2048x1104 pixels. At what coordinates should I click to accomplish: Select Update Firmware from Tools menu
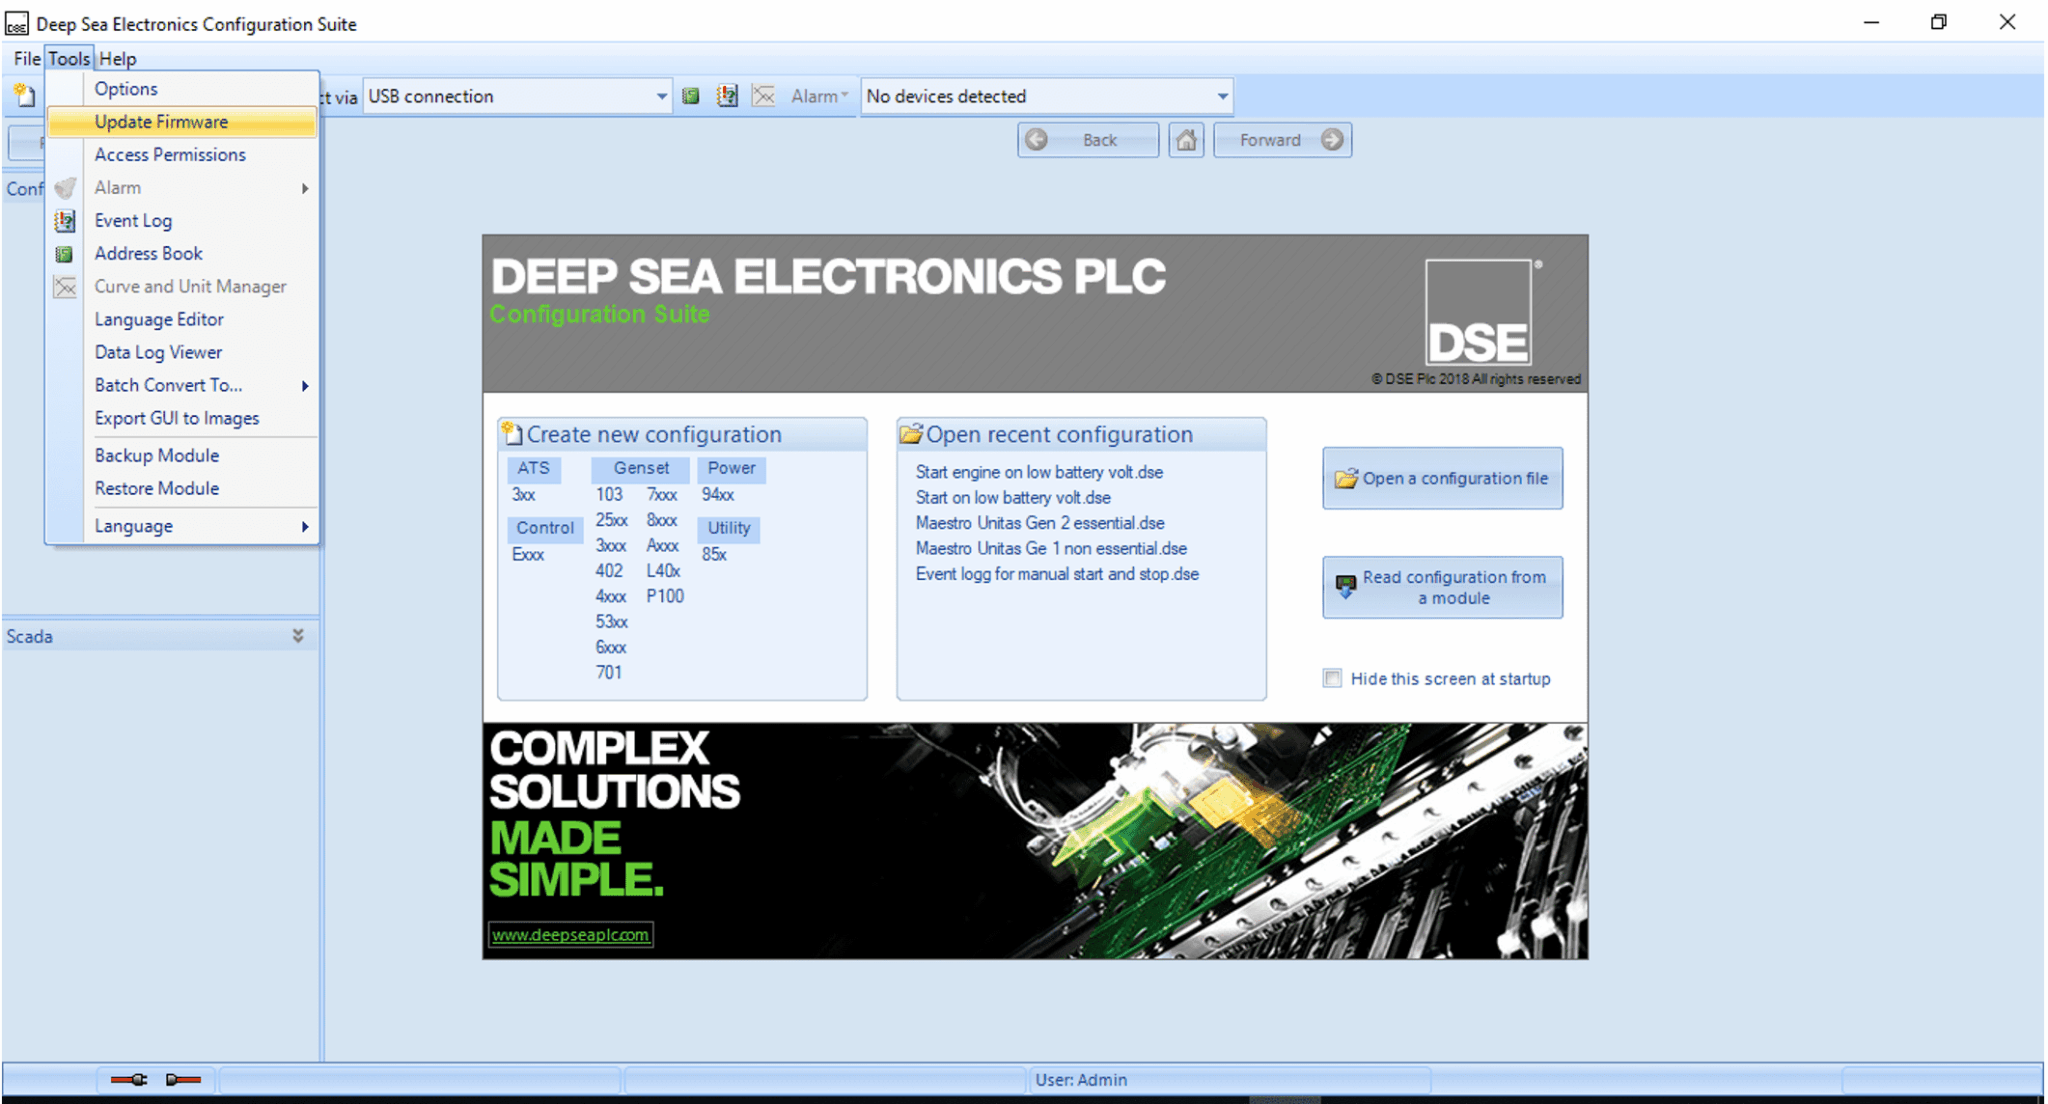click(182, 122)
